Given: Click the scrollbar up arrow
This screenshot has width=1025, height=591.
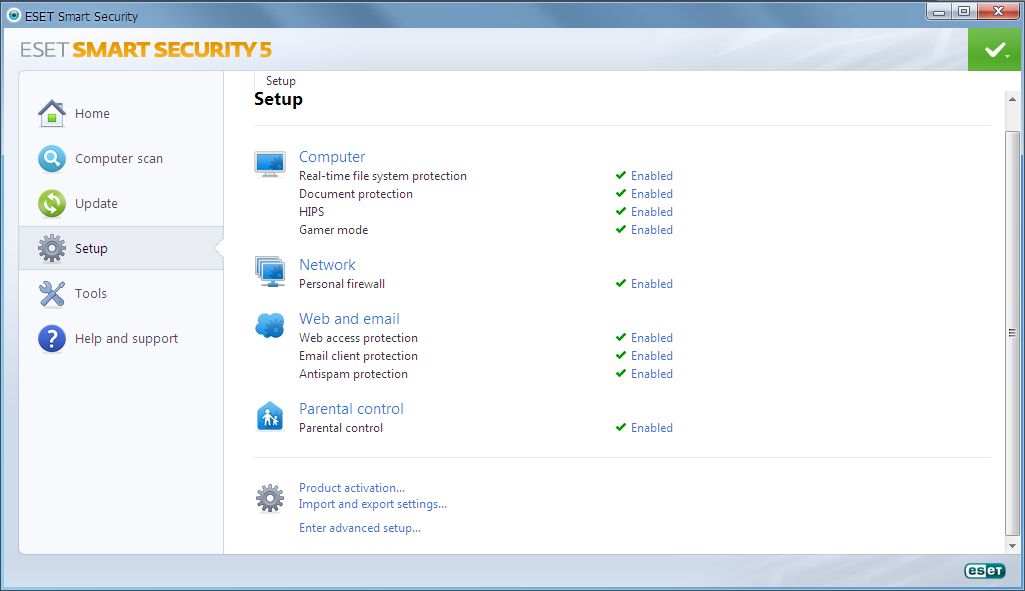Looking at the screenshot, I should click(x=1013, y=99).
